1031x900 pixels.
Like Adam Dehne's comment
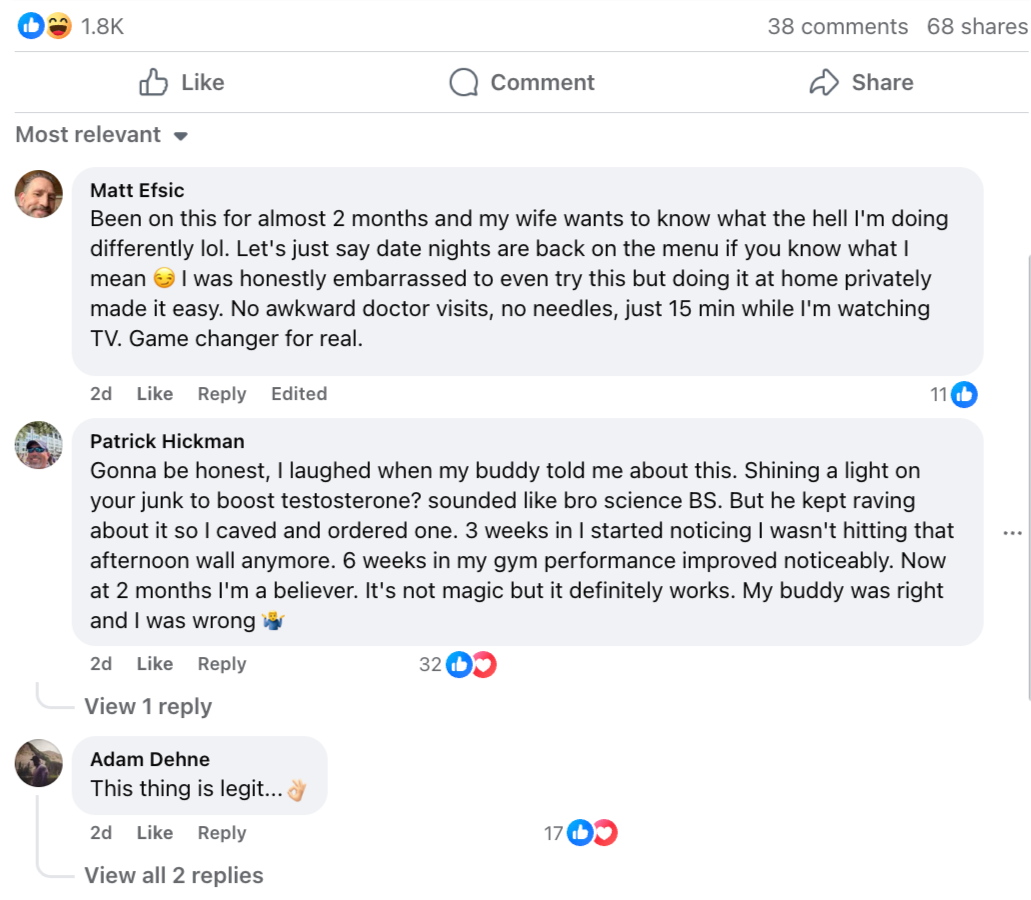point(155,833)
